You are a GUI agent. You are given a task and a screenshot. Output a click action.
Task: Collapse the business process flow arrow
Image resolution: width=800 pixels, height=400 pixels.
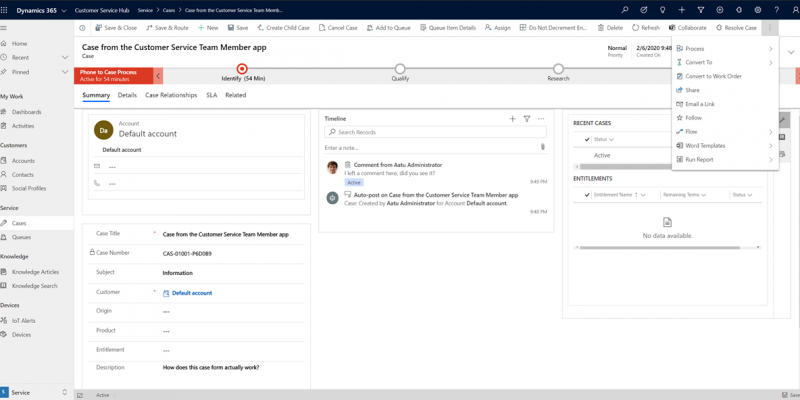click(158, 76)
